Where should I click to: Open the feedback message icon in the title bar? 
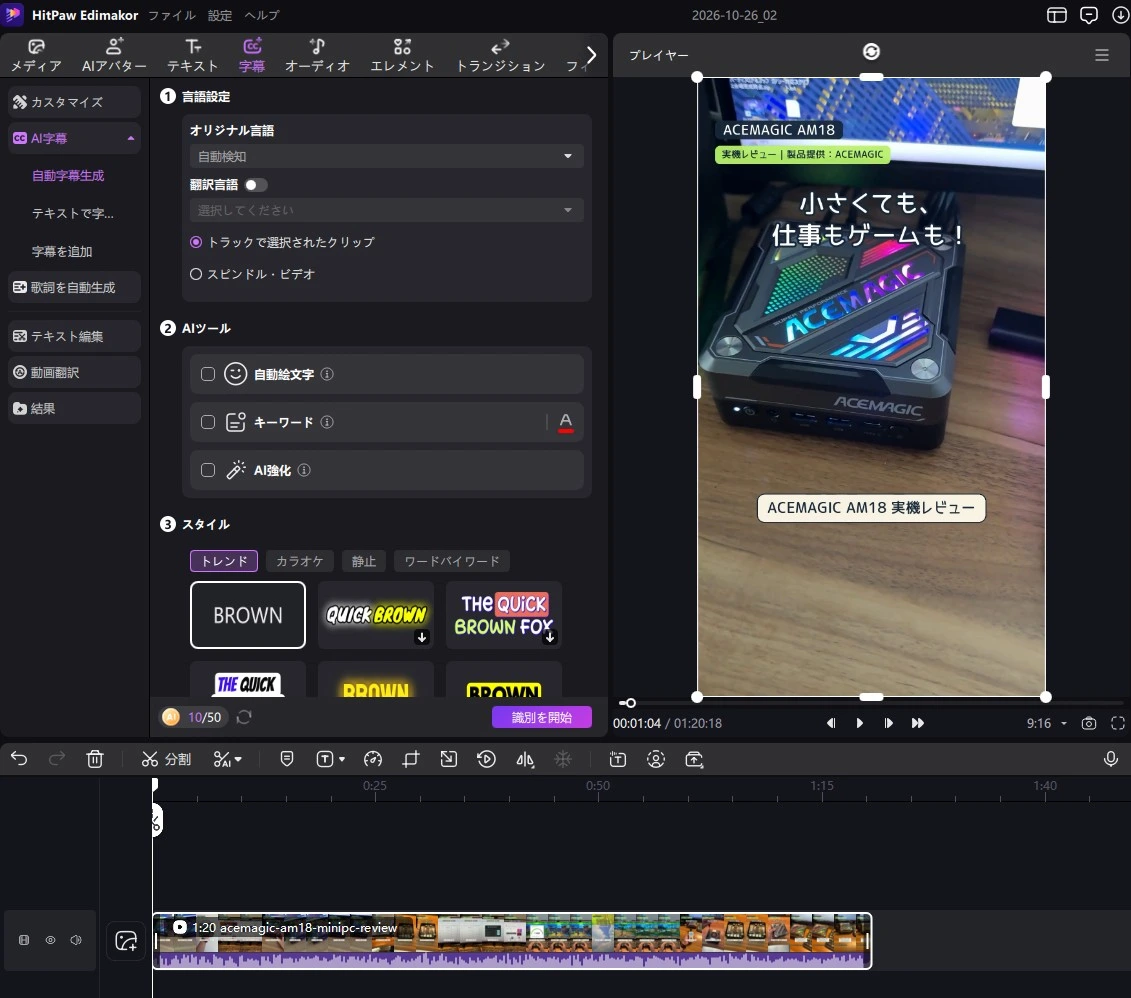click(x=1089, y=15)
